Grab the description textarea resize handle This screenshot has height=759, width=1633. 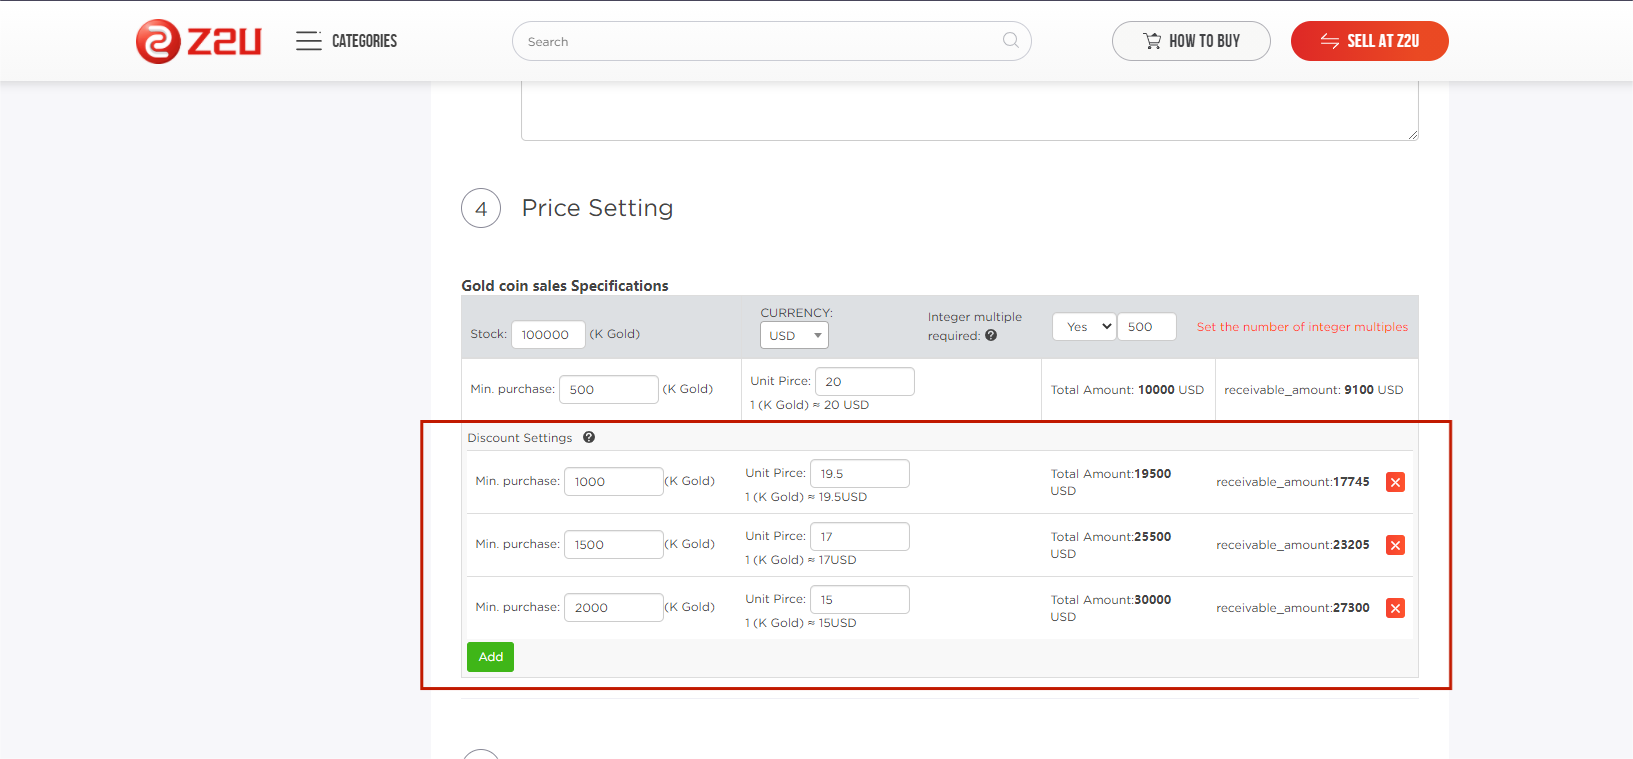point(1412,135)
